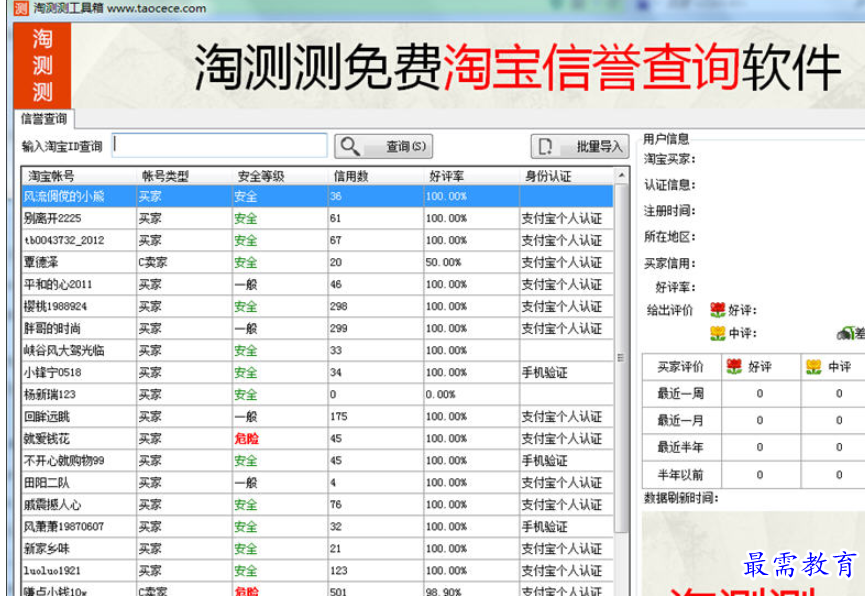865x596 pixels.
Task: Click the 淘宝买家 label in 用户信息
Action: 670,159
